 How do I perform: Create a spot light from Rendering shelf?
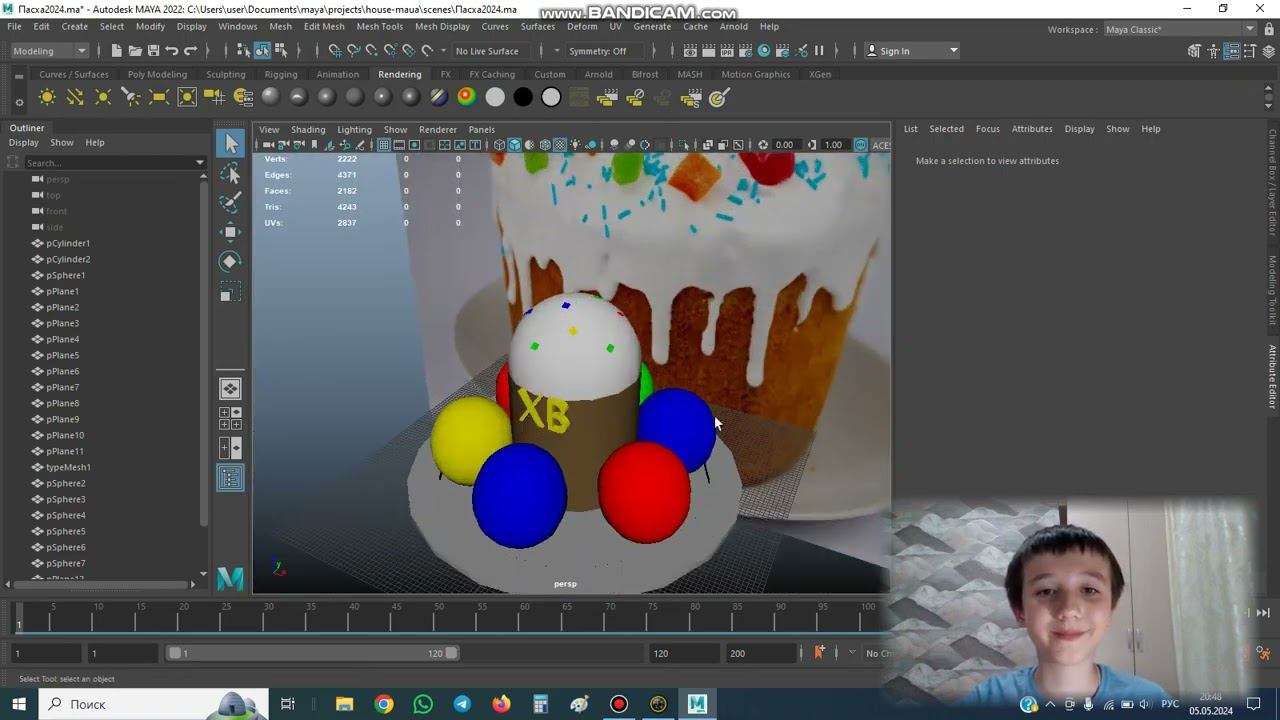click(130, 97)
